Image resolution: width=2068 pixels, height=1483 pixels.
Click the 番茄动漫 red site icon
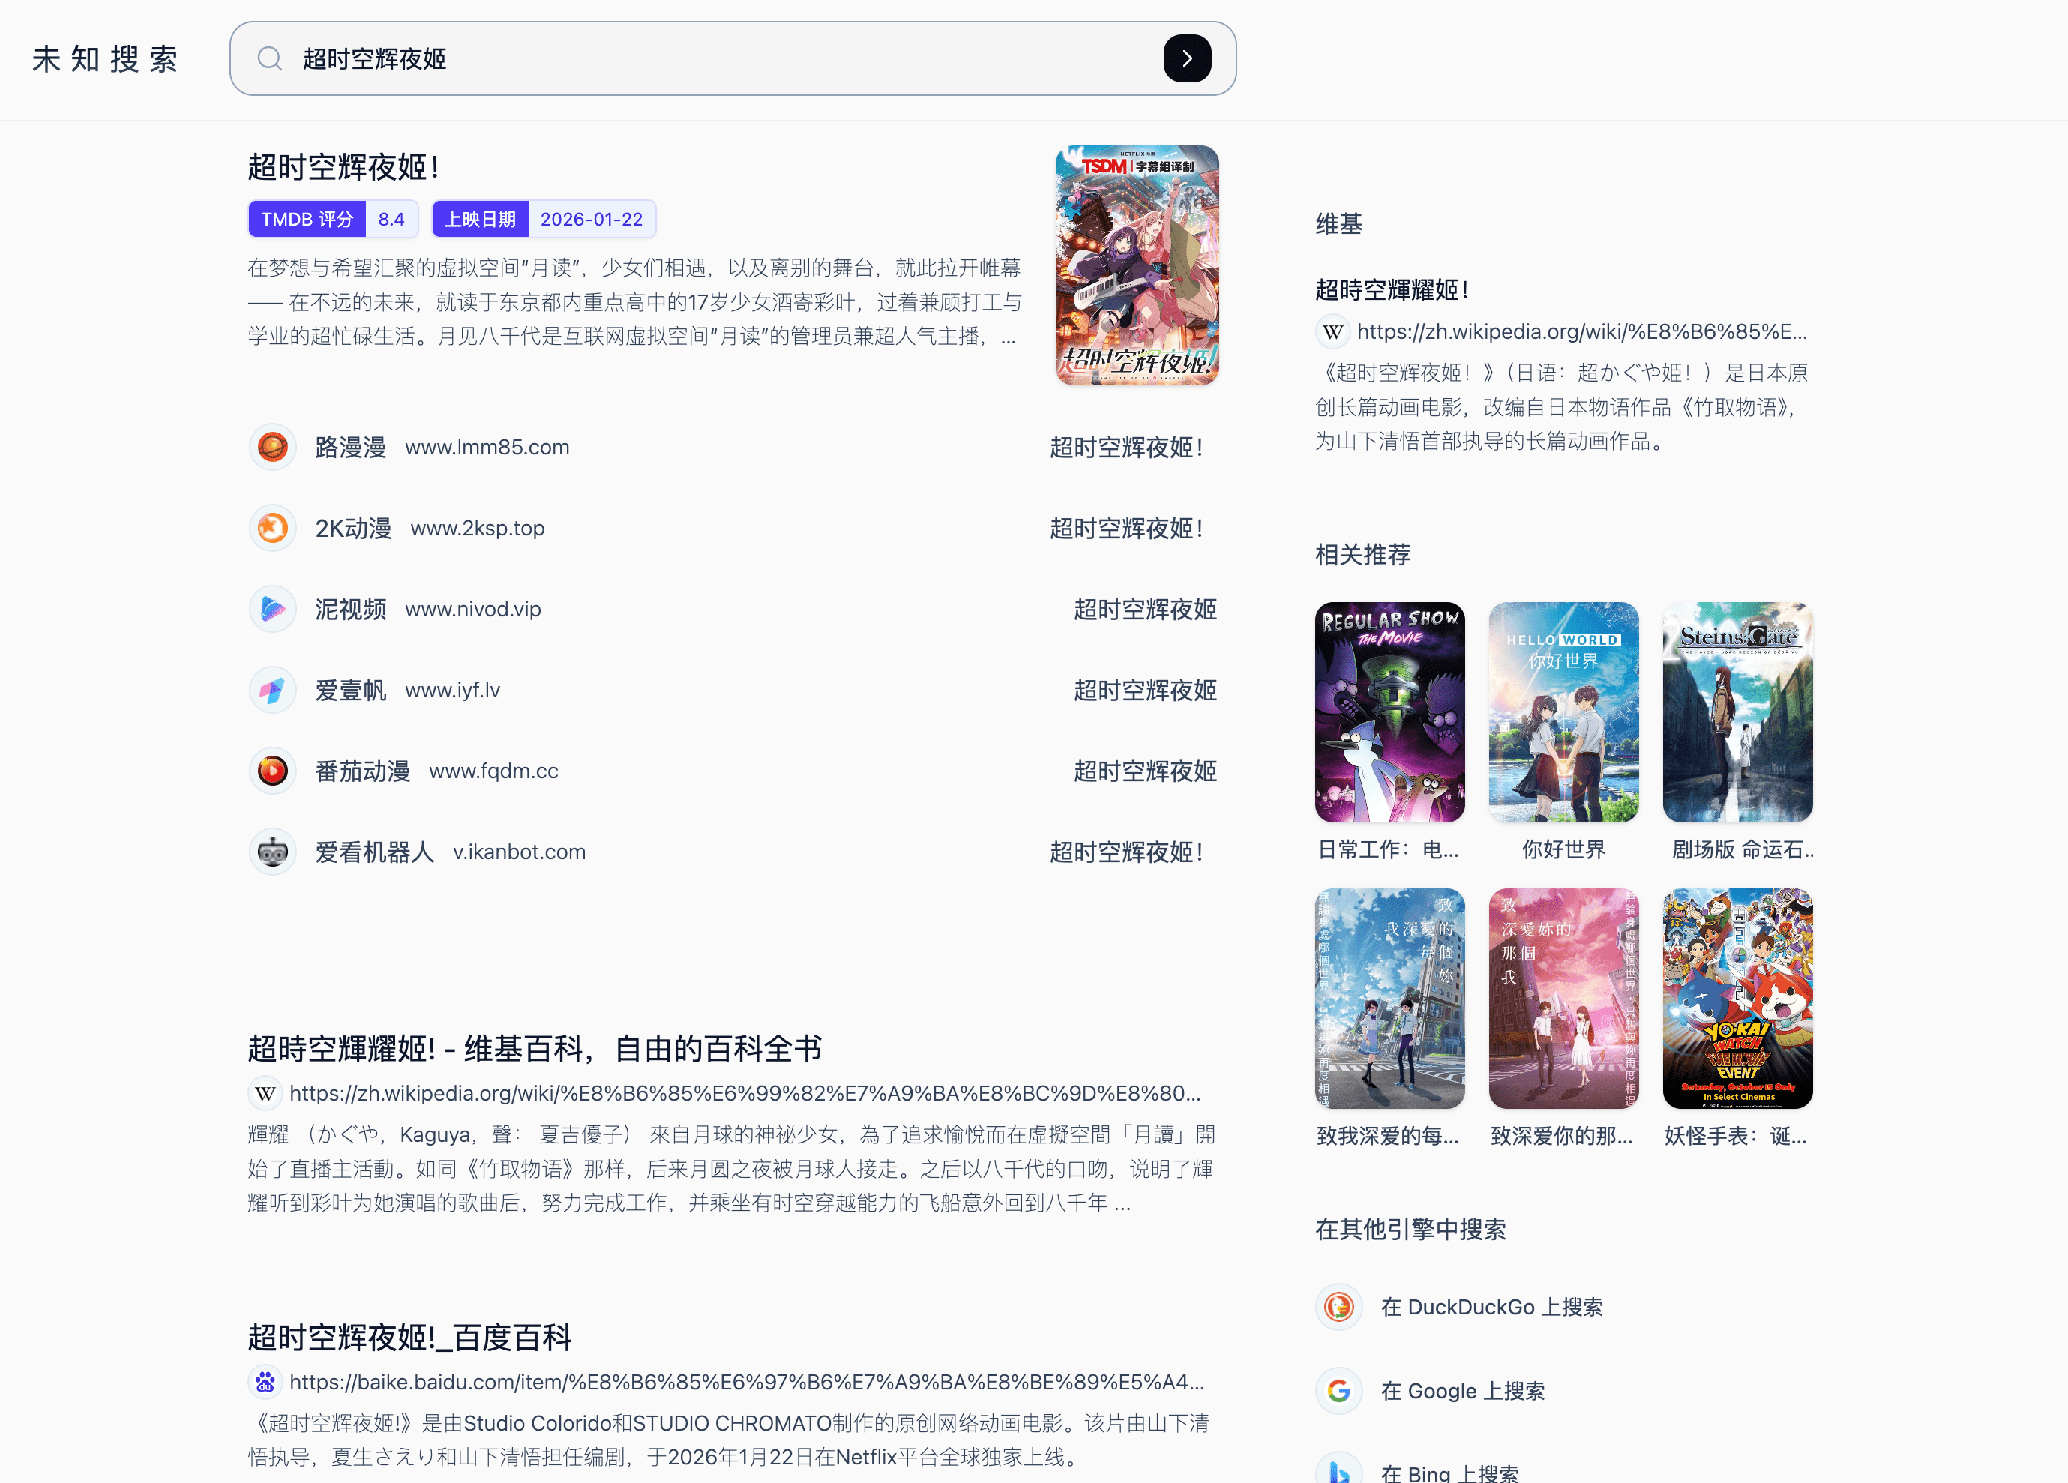coord(272,771)
